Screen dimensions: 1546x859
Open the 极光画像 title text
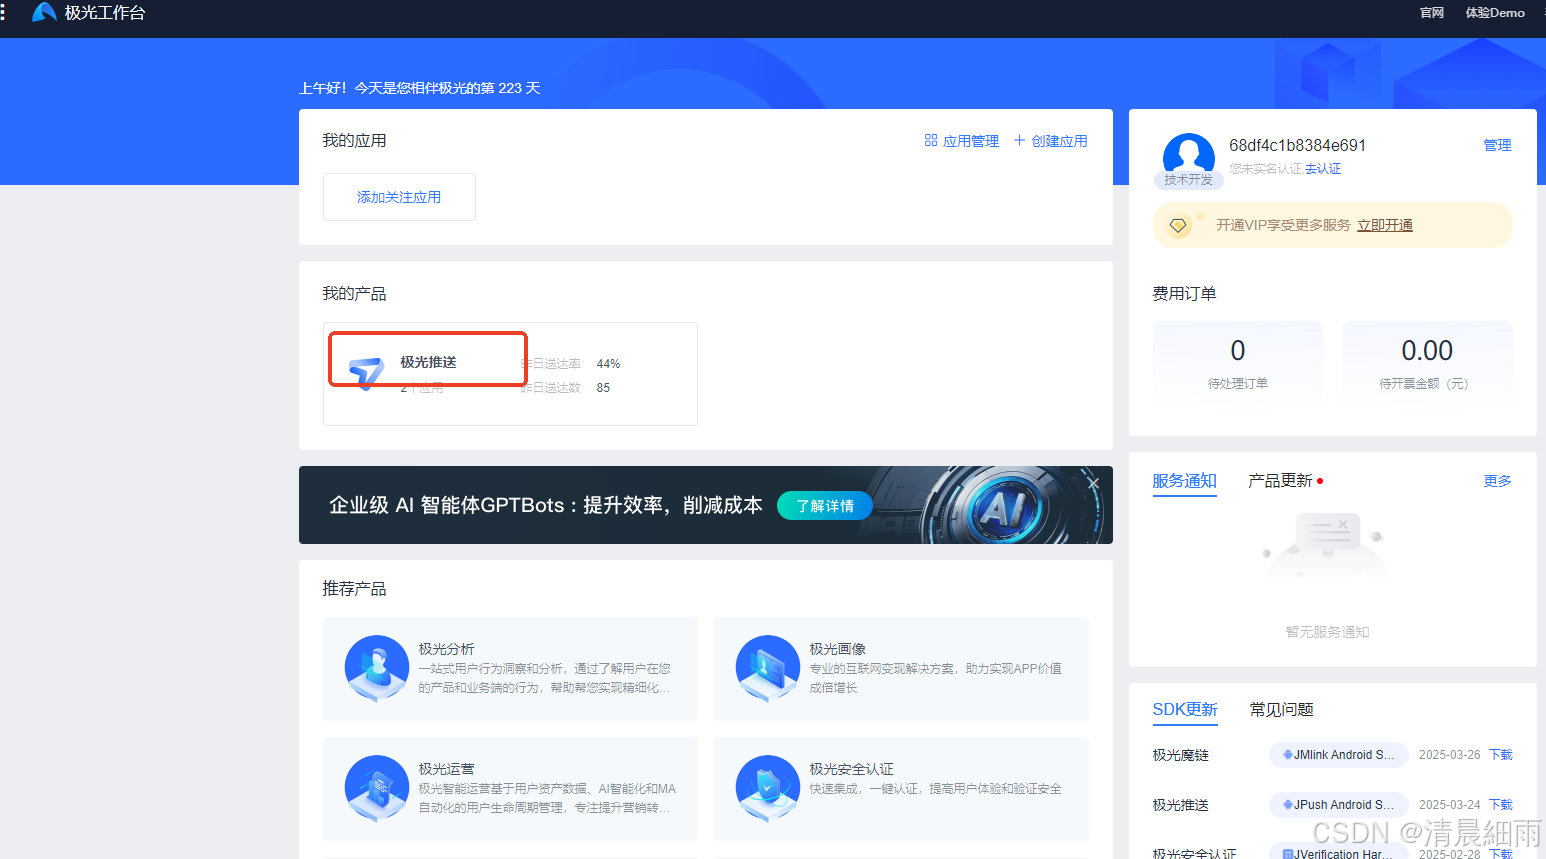click(x=837, y=649)
